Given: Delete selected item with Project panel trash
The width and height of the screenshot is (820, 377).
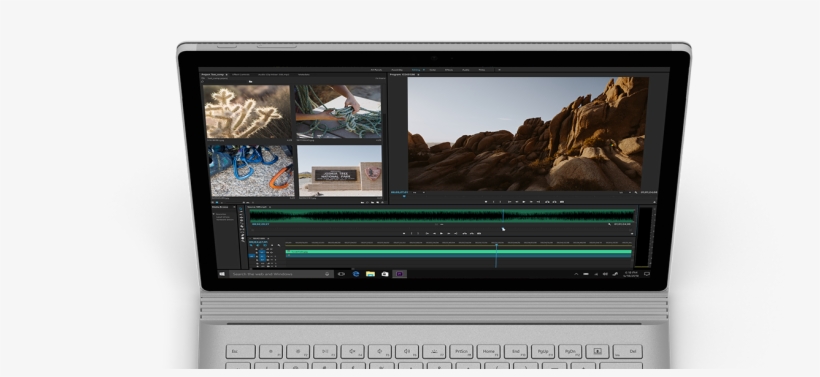Looking at the screenshot, I should click(382, 202).
